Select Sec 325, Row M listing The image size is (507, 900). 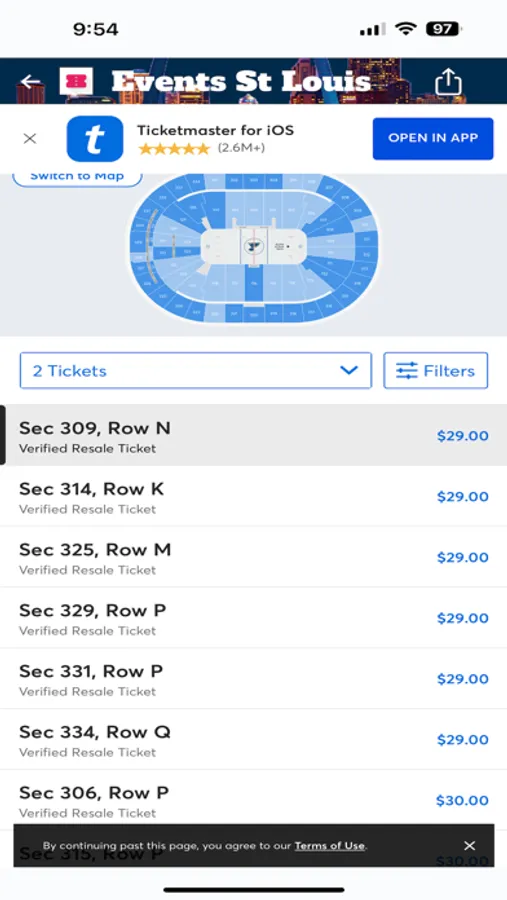click(253, 557)
